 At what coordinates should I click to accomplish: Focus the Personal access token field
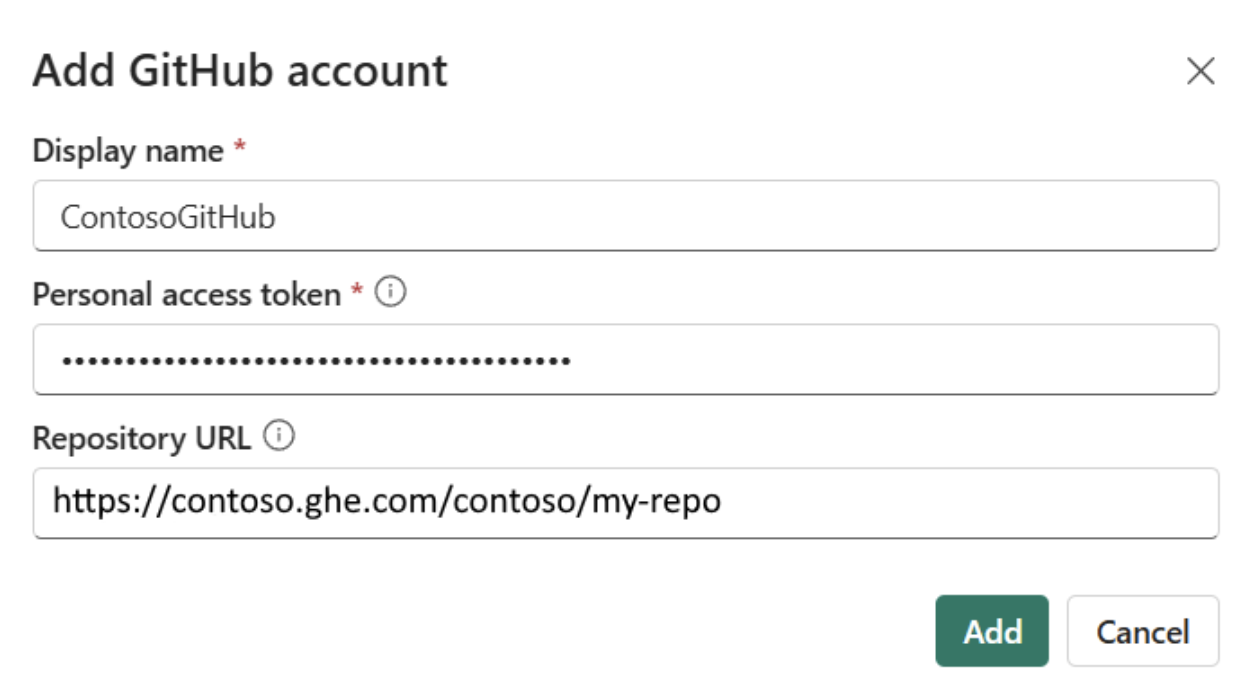625,359
